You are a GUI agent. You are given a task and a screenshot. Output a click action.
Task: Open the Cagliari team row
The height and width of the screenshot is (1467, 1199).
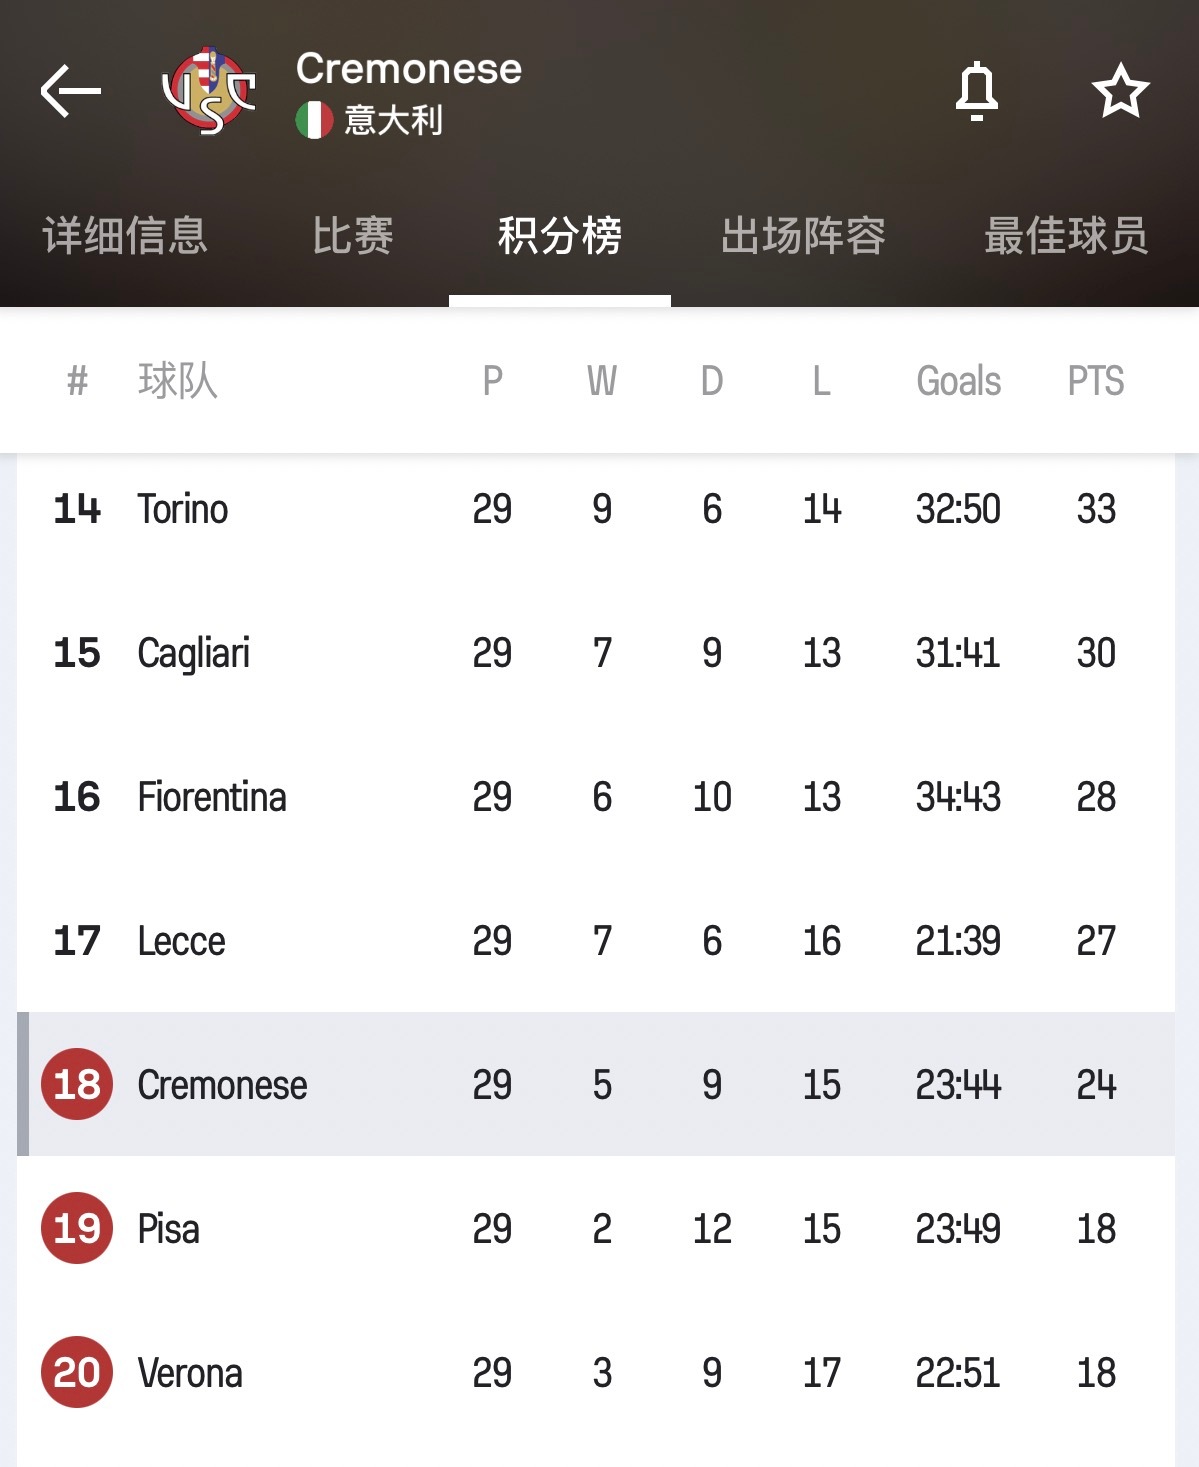194,653
